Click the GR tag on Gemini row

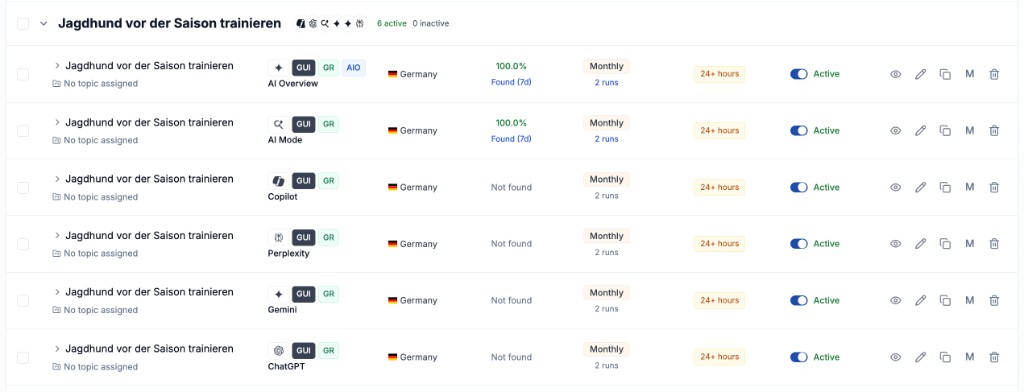point(328,294)
